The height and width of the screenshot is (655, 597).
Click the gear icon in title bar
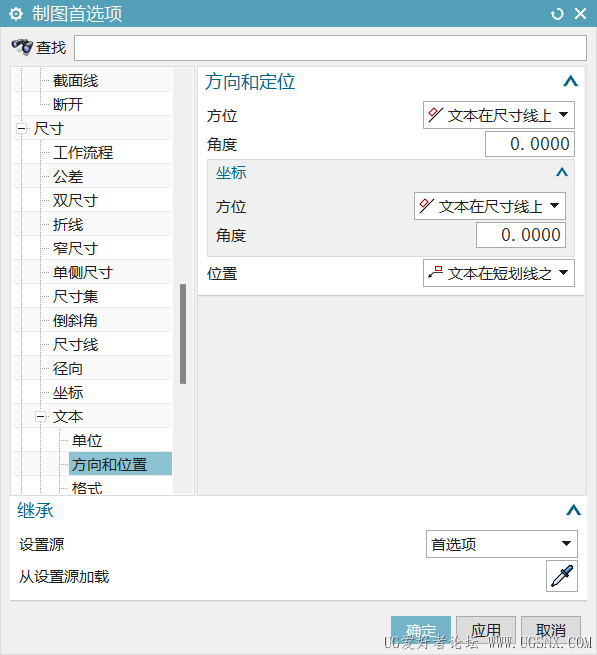pos(16,14)
